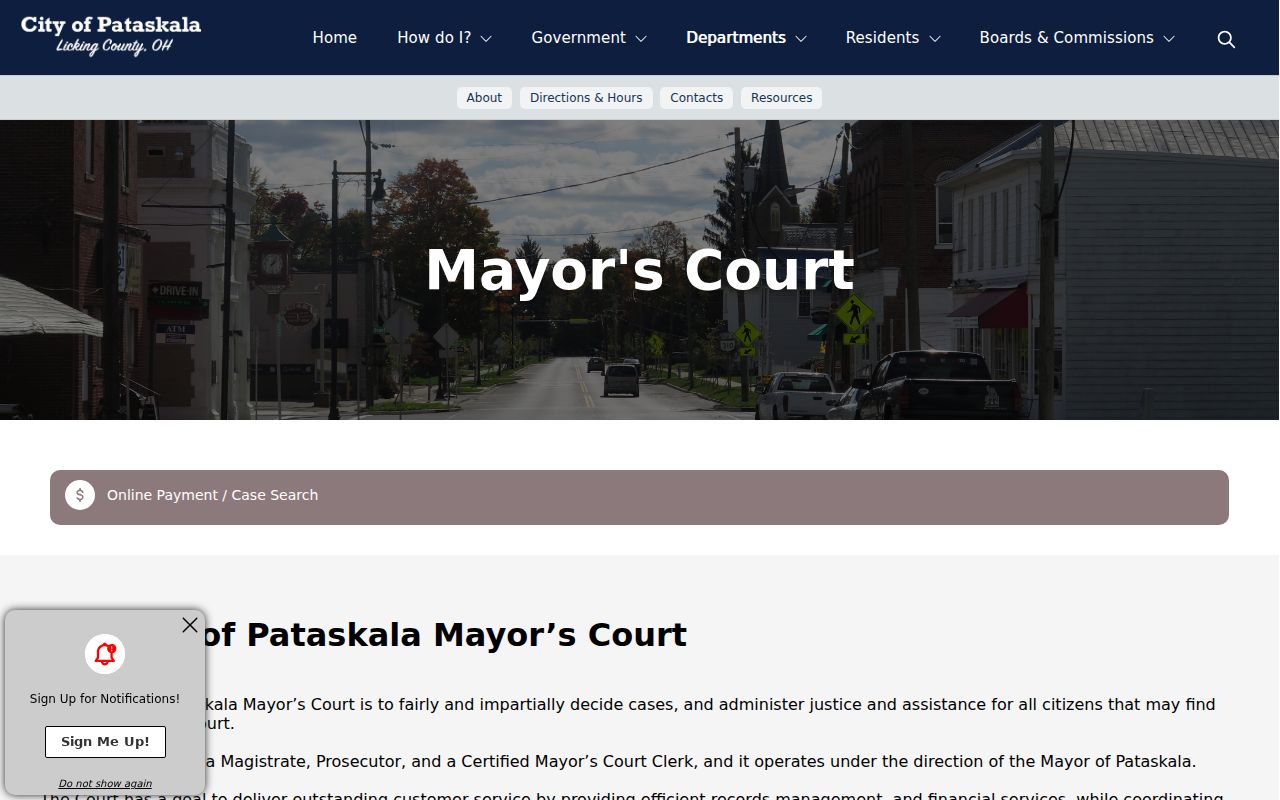The image size is (1280, 800).
Task: Click the Mayor's Court banner title
Action: [640, 270]
